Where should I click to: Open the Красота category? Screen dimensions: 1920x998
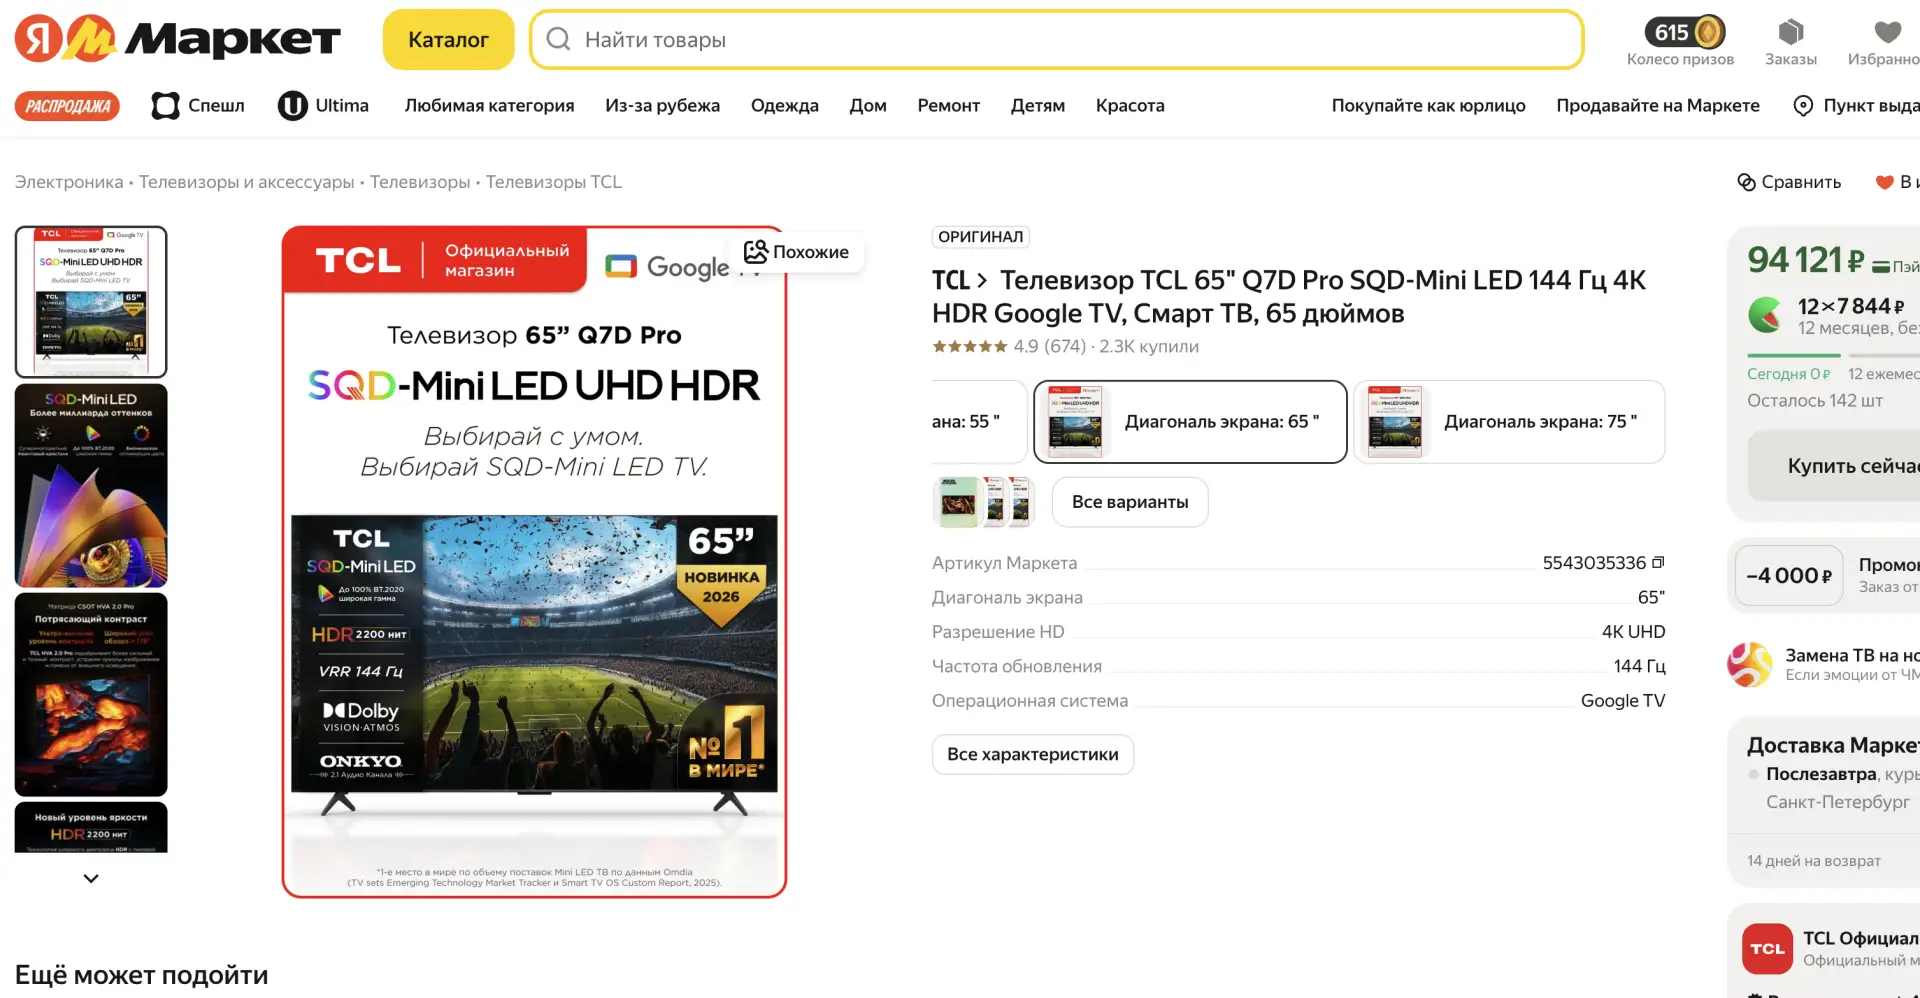click(1130, 106)
